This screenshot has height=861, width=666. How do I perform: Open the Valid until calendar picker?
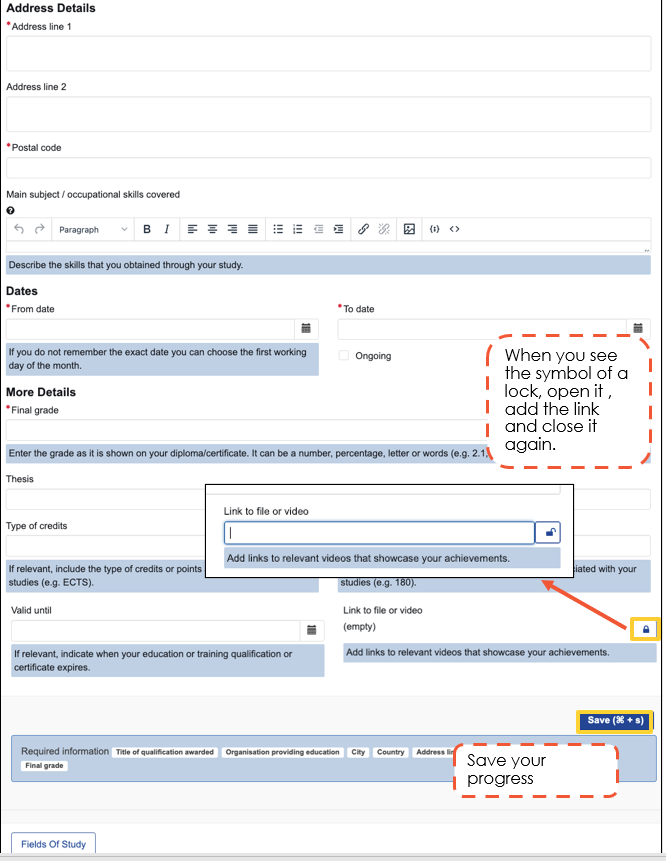pyautogui.click(x=312, y=630)
